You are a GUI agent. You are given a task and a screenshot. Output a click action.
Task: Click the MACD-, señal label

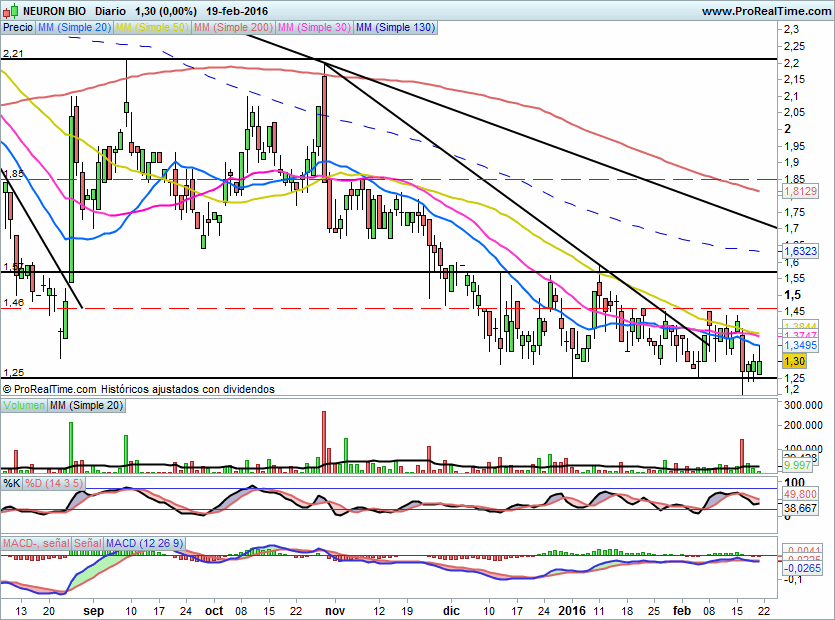pyautogui.click(x=36, y=543)
